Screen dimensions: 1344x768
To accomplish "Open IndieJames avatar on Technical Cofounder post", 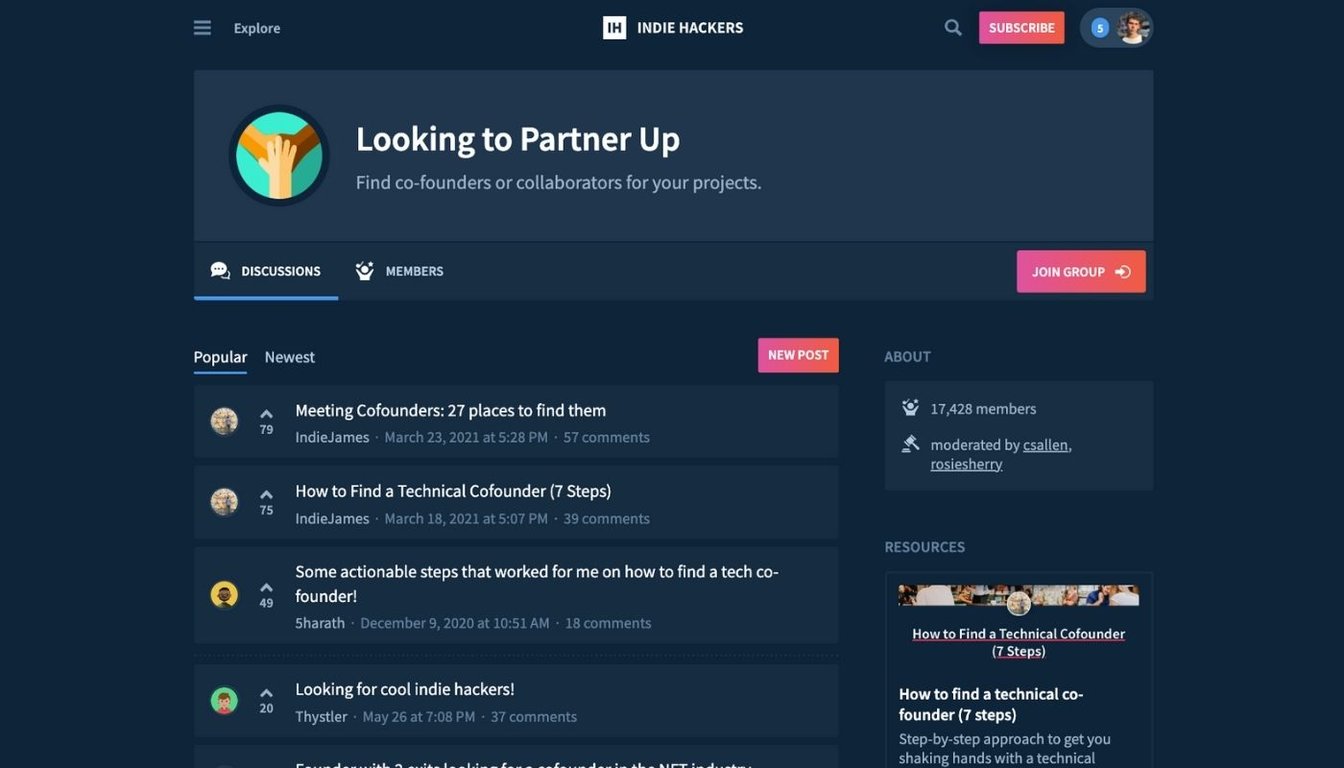I will point(224,502).
